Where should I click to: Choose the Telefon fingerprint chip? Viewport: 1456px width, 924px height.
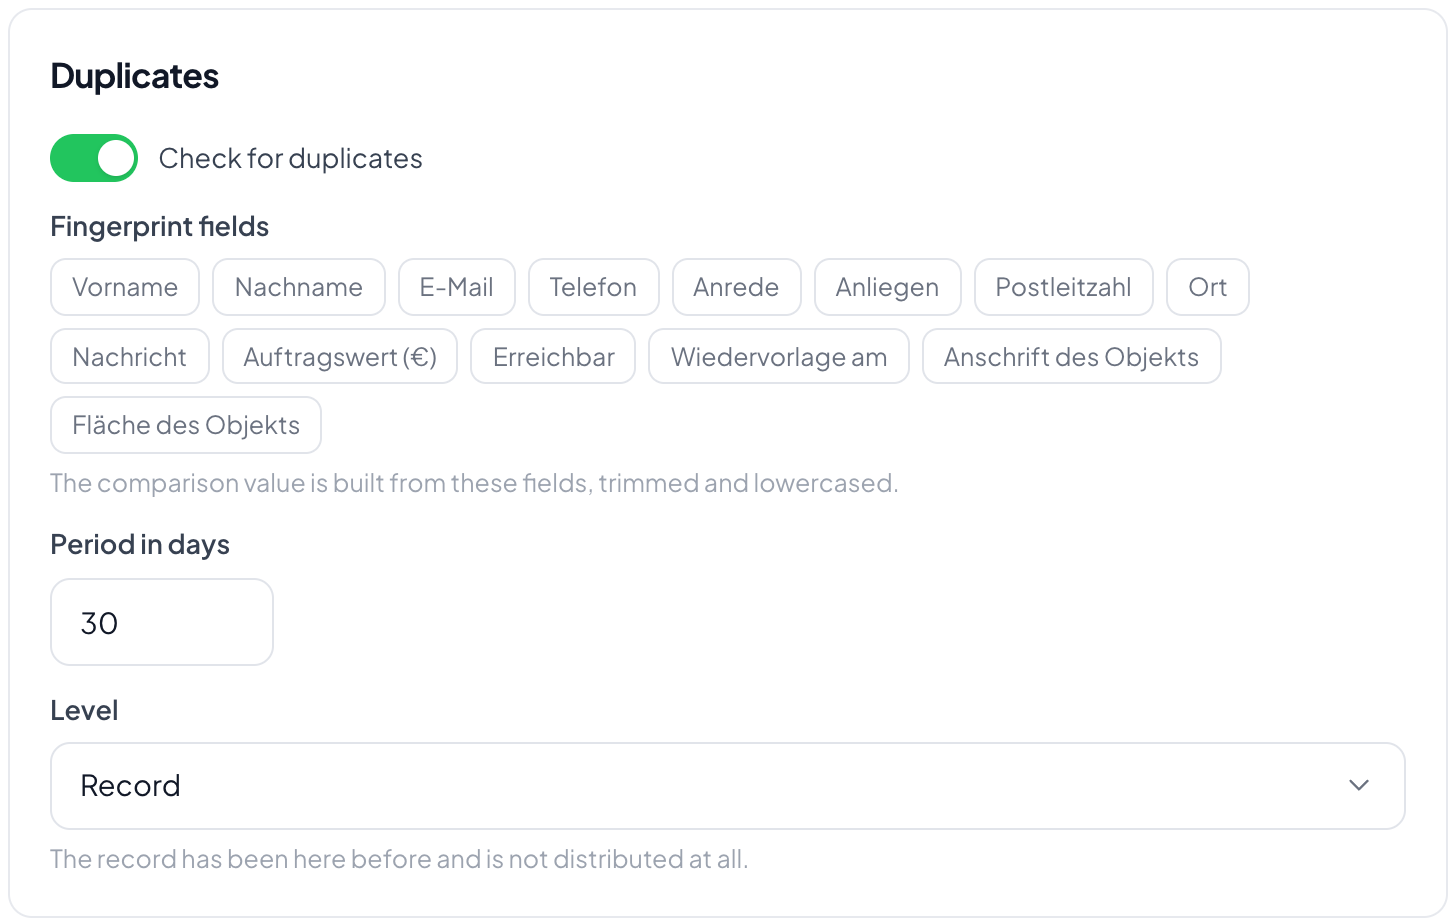[594, 287]
